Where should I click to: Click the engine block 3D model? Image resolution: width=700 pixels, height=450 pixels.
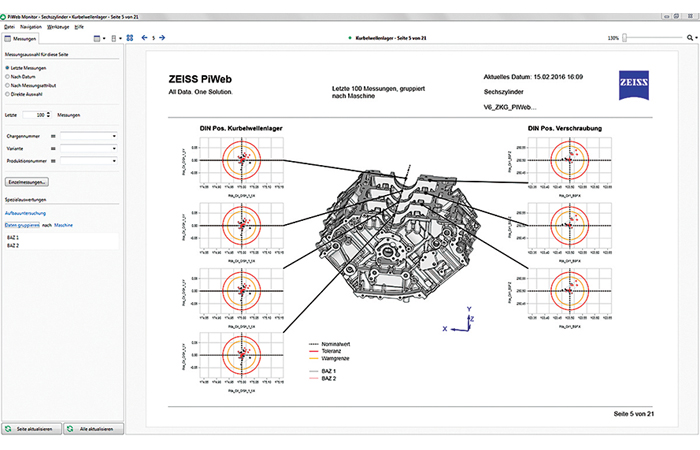click(398, 238)
